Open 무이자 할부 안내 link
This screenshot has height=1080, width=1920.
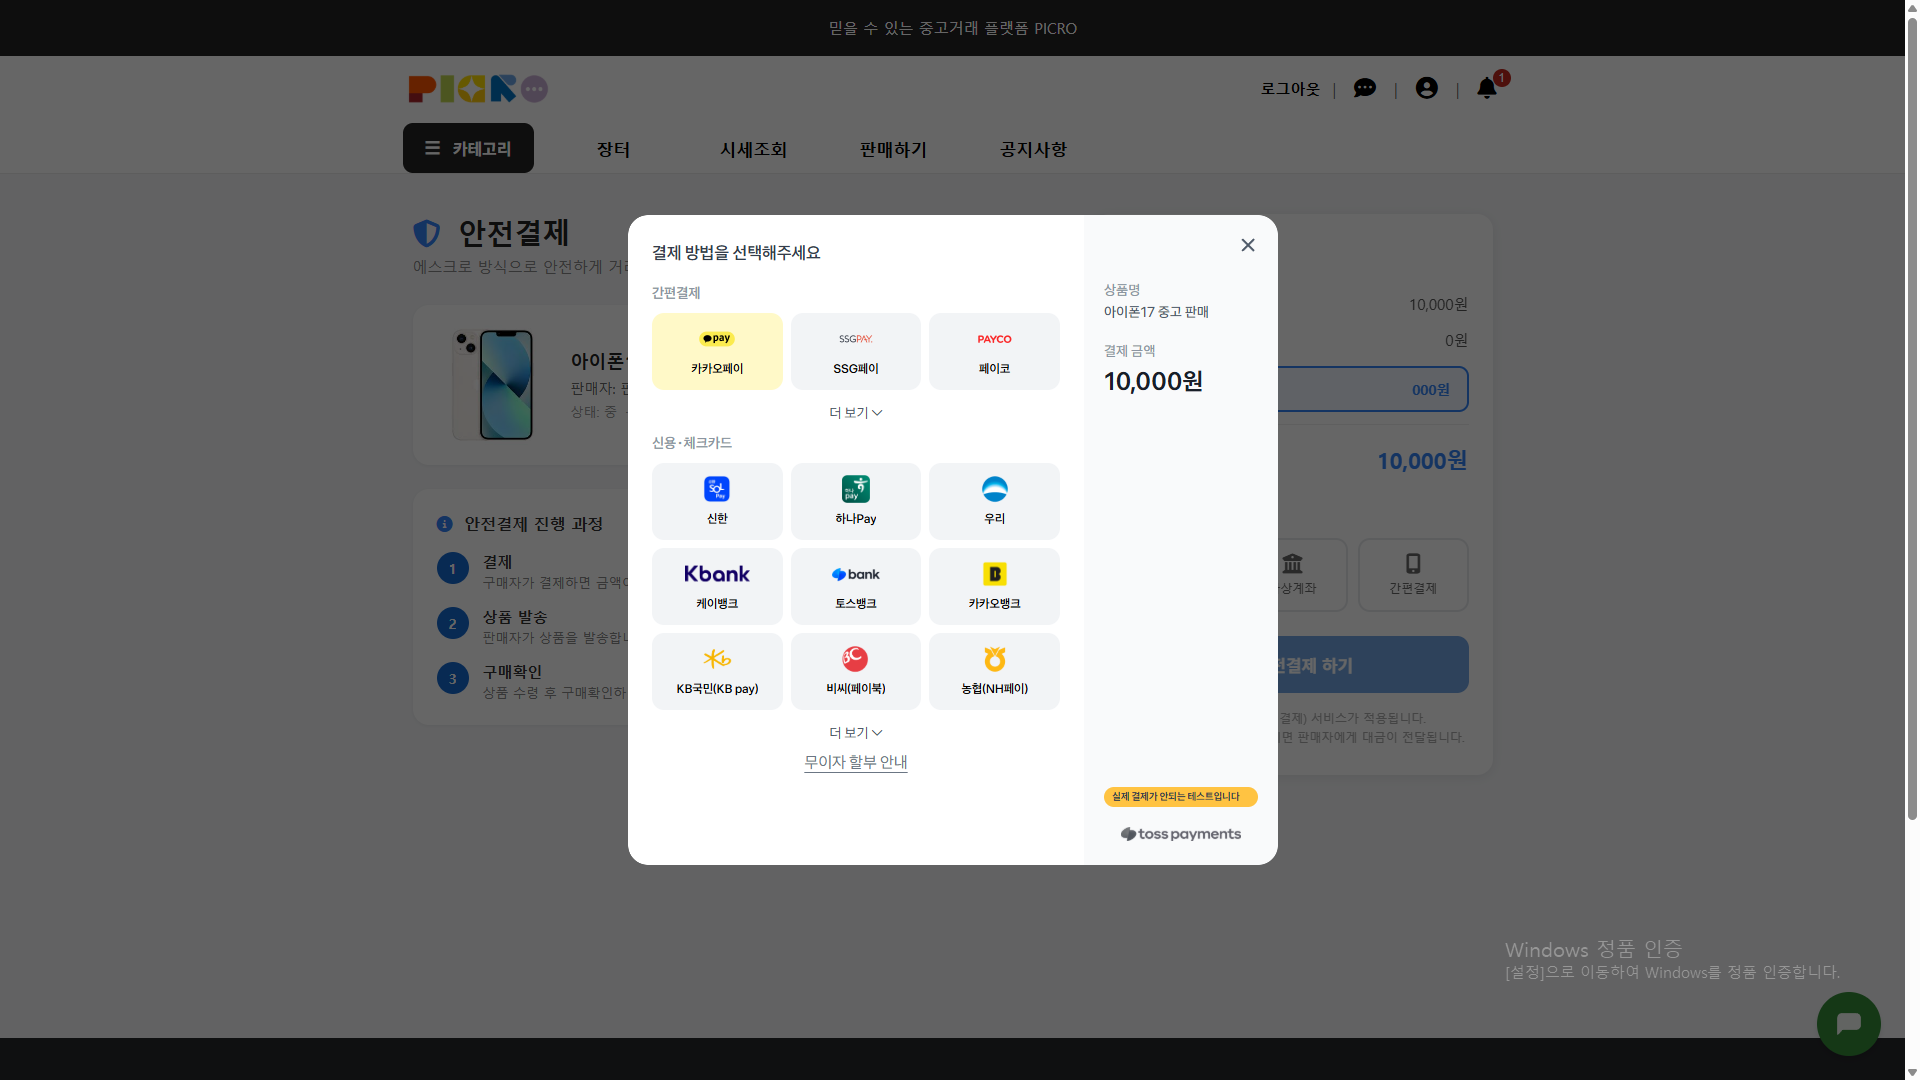coord(855,762)
